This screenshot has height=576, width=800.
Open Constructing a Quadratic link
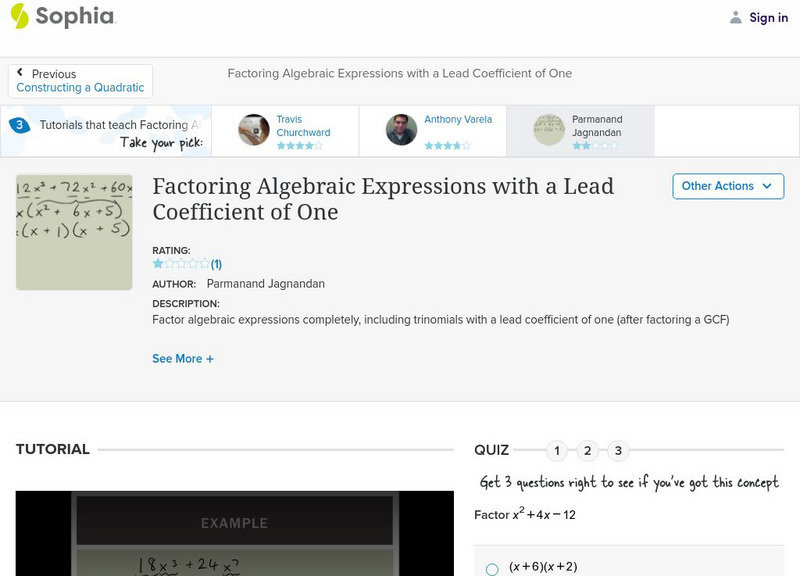80,88
